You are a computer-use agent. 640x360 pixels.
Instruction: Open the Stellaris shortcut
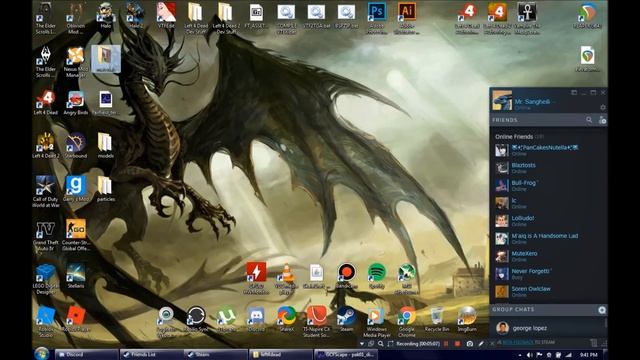[76, 276]
